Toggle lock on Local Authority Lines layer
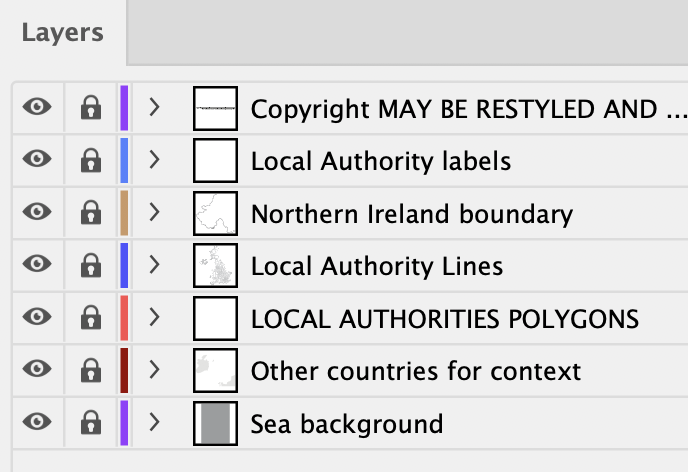The width and height of the screenshot is (688, 472). pos(91,265)
